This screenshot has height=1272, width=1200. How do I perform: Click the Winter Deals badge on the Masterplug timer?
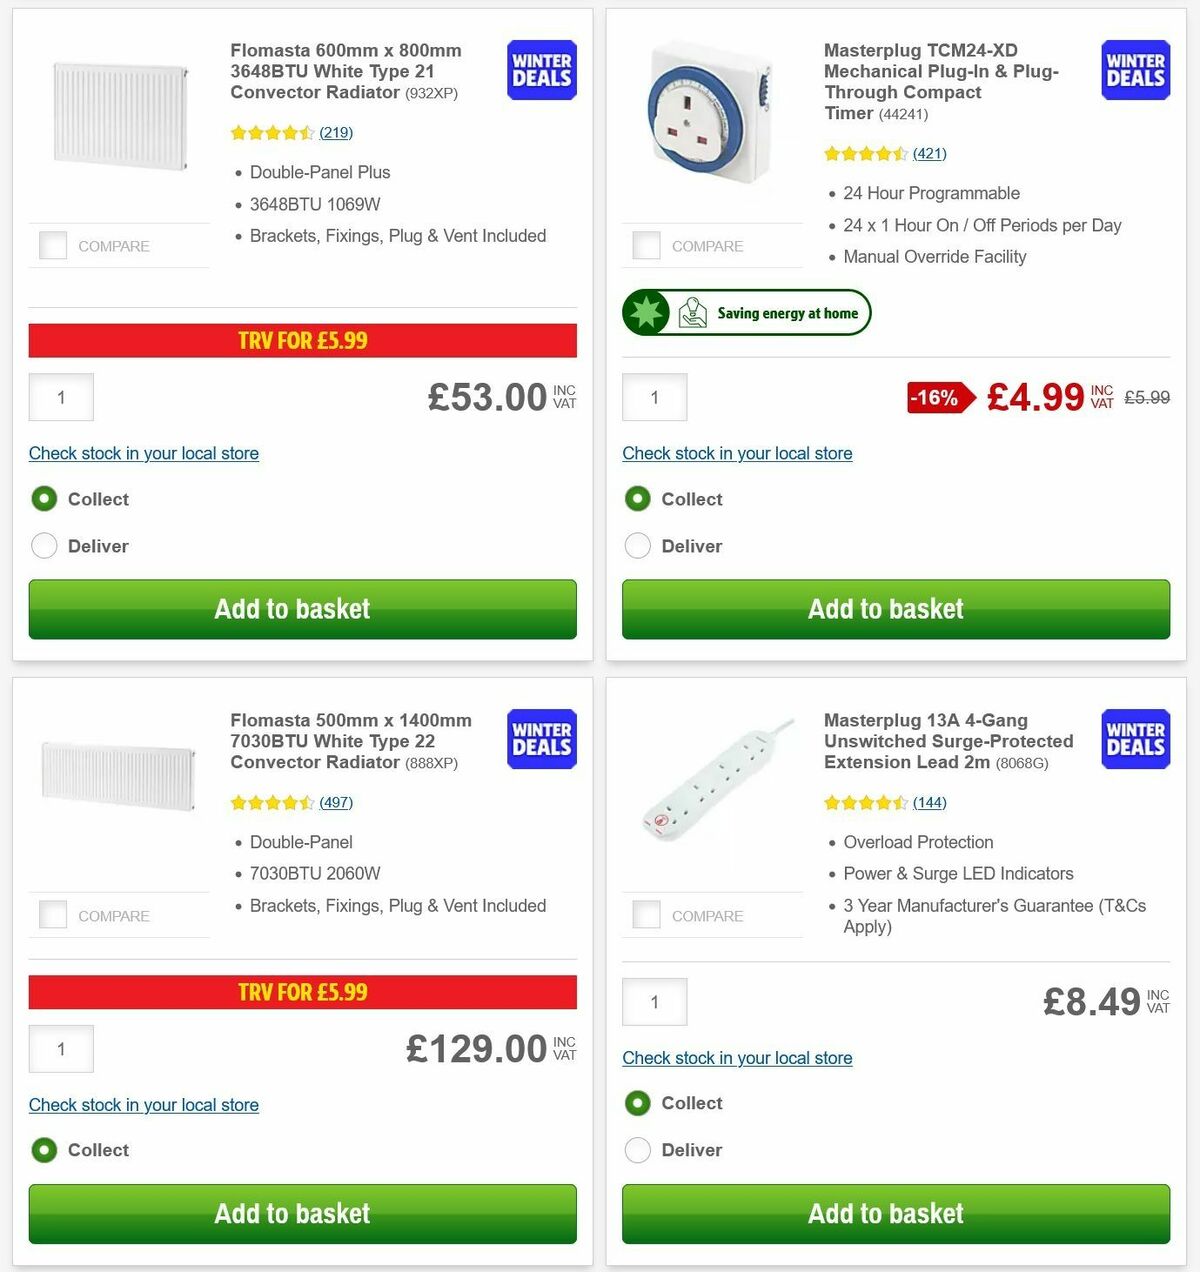pos(1134,70)
